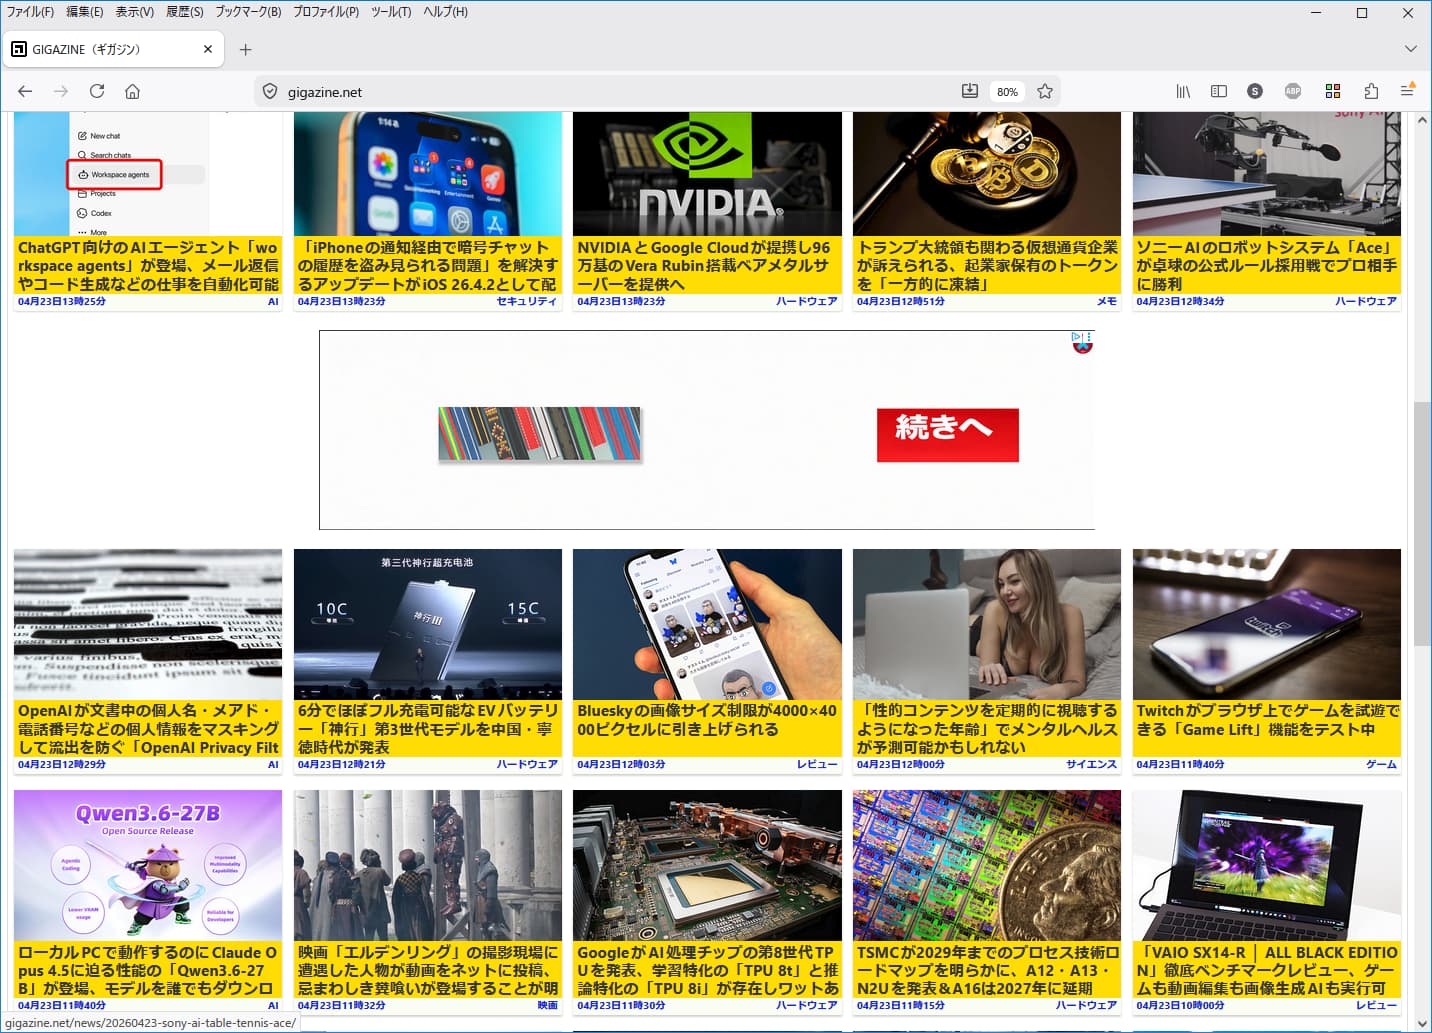Viewport: 1432px width, 1033px height.
Task: Open the ツール(T) menu
Action: [390, 12]
